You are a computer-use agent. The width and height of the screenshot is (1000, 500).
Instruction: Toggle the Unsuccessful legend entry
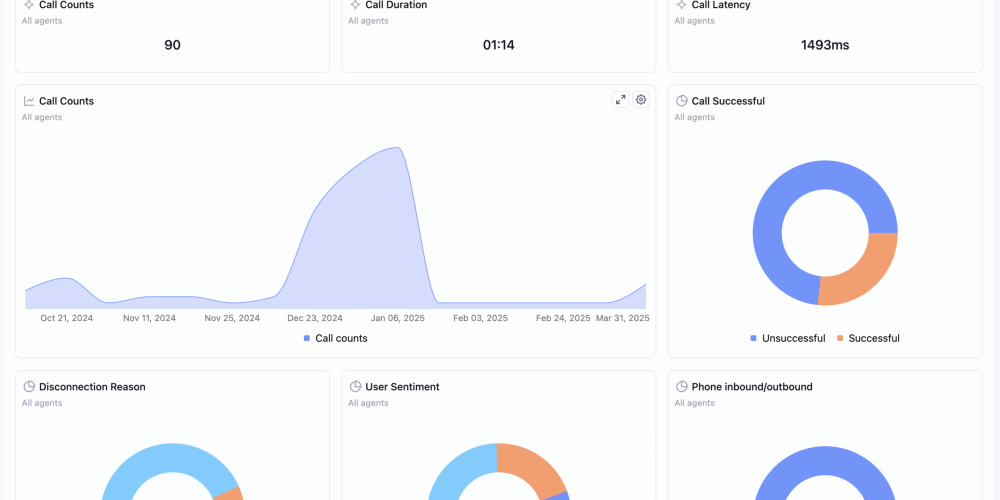[788, 338]
